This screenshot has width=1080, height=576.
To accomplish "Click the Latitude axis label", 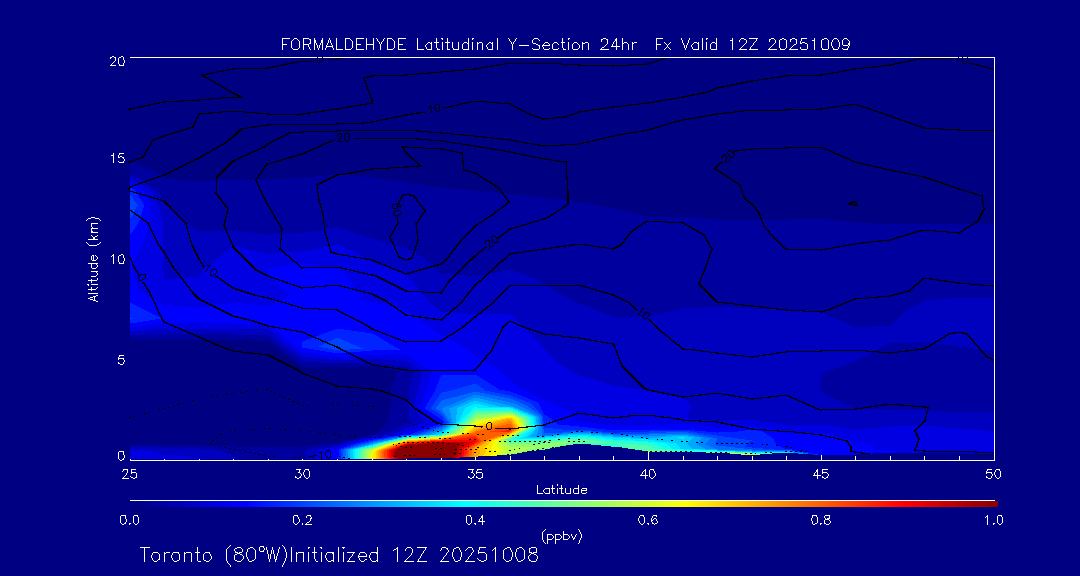I will point(561,490).
